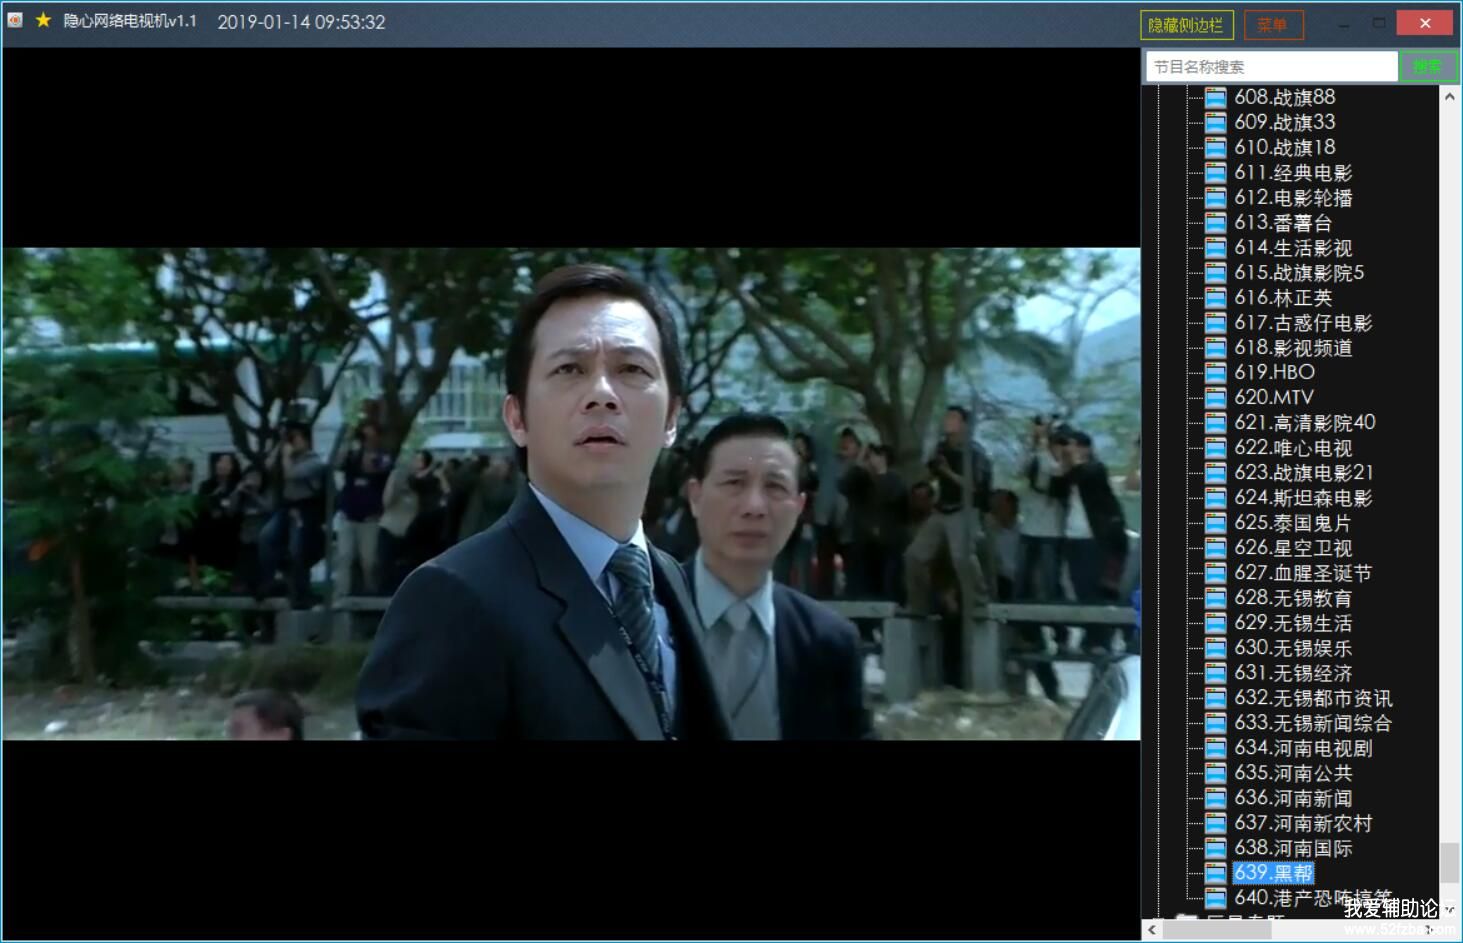Click the vertical scrollbar thumb in channel list
The image size is (1463, 943).
[x=1449, y=862]
